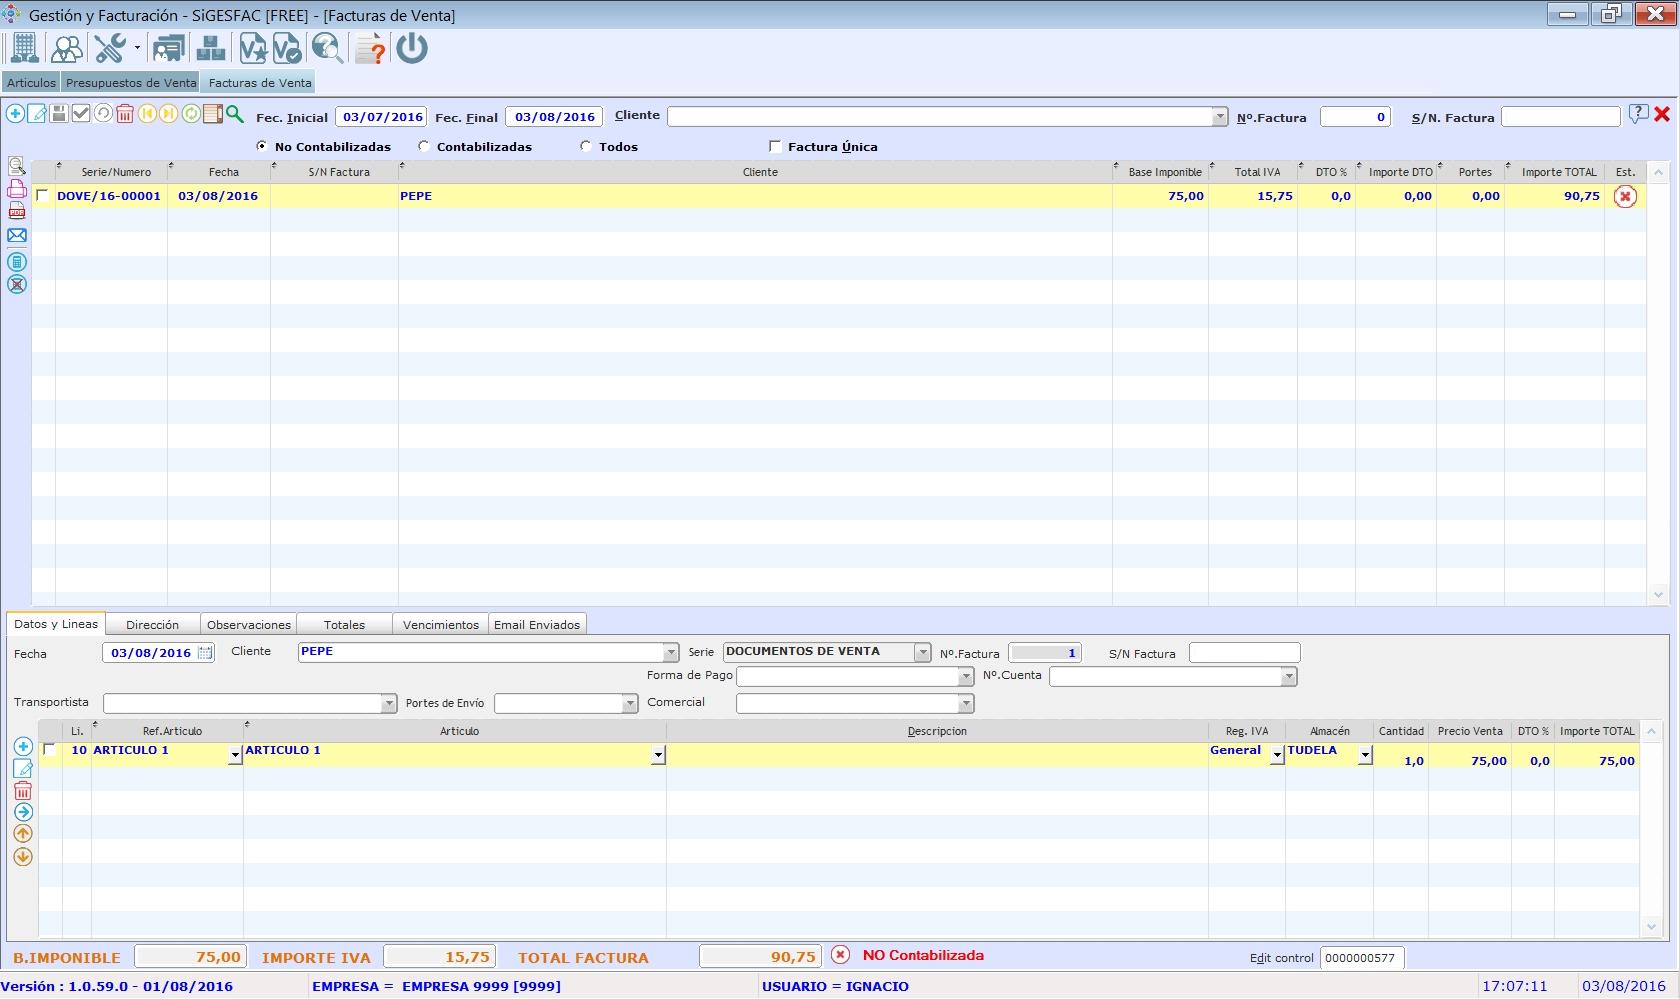
Task: Open the Portes de Envío dropdown
Action: pyautogui.click(x=630, y=704)
